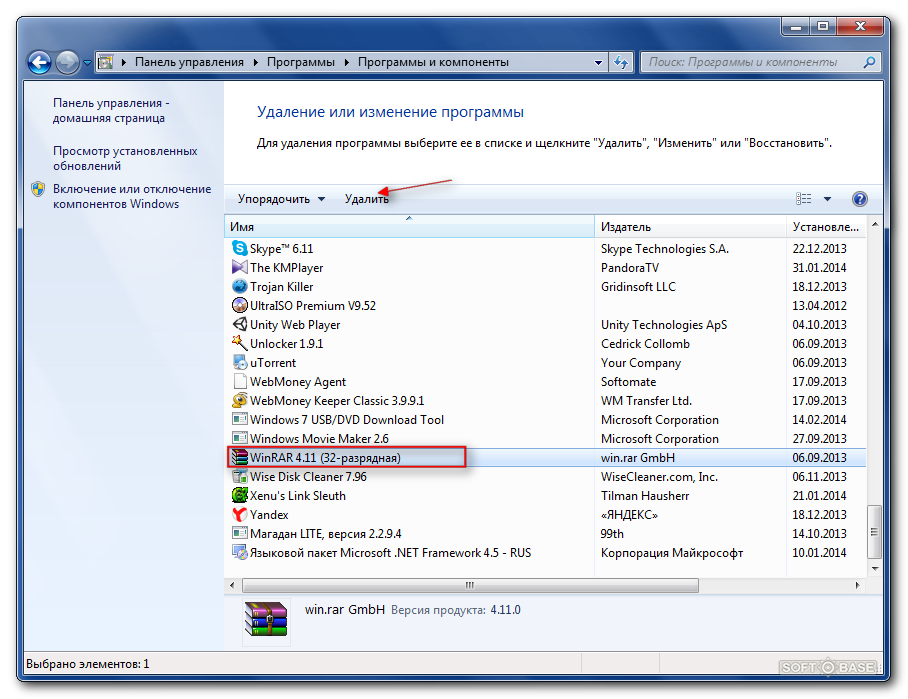Expand the address bar history dropdown

pos(598,62)
